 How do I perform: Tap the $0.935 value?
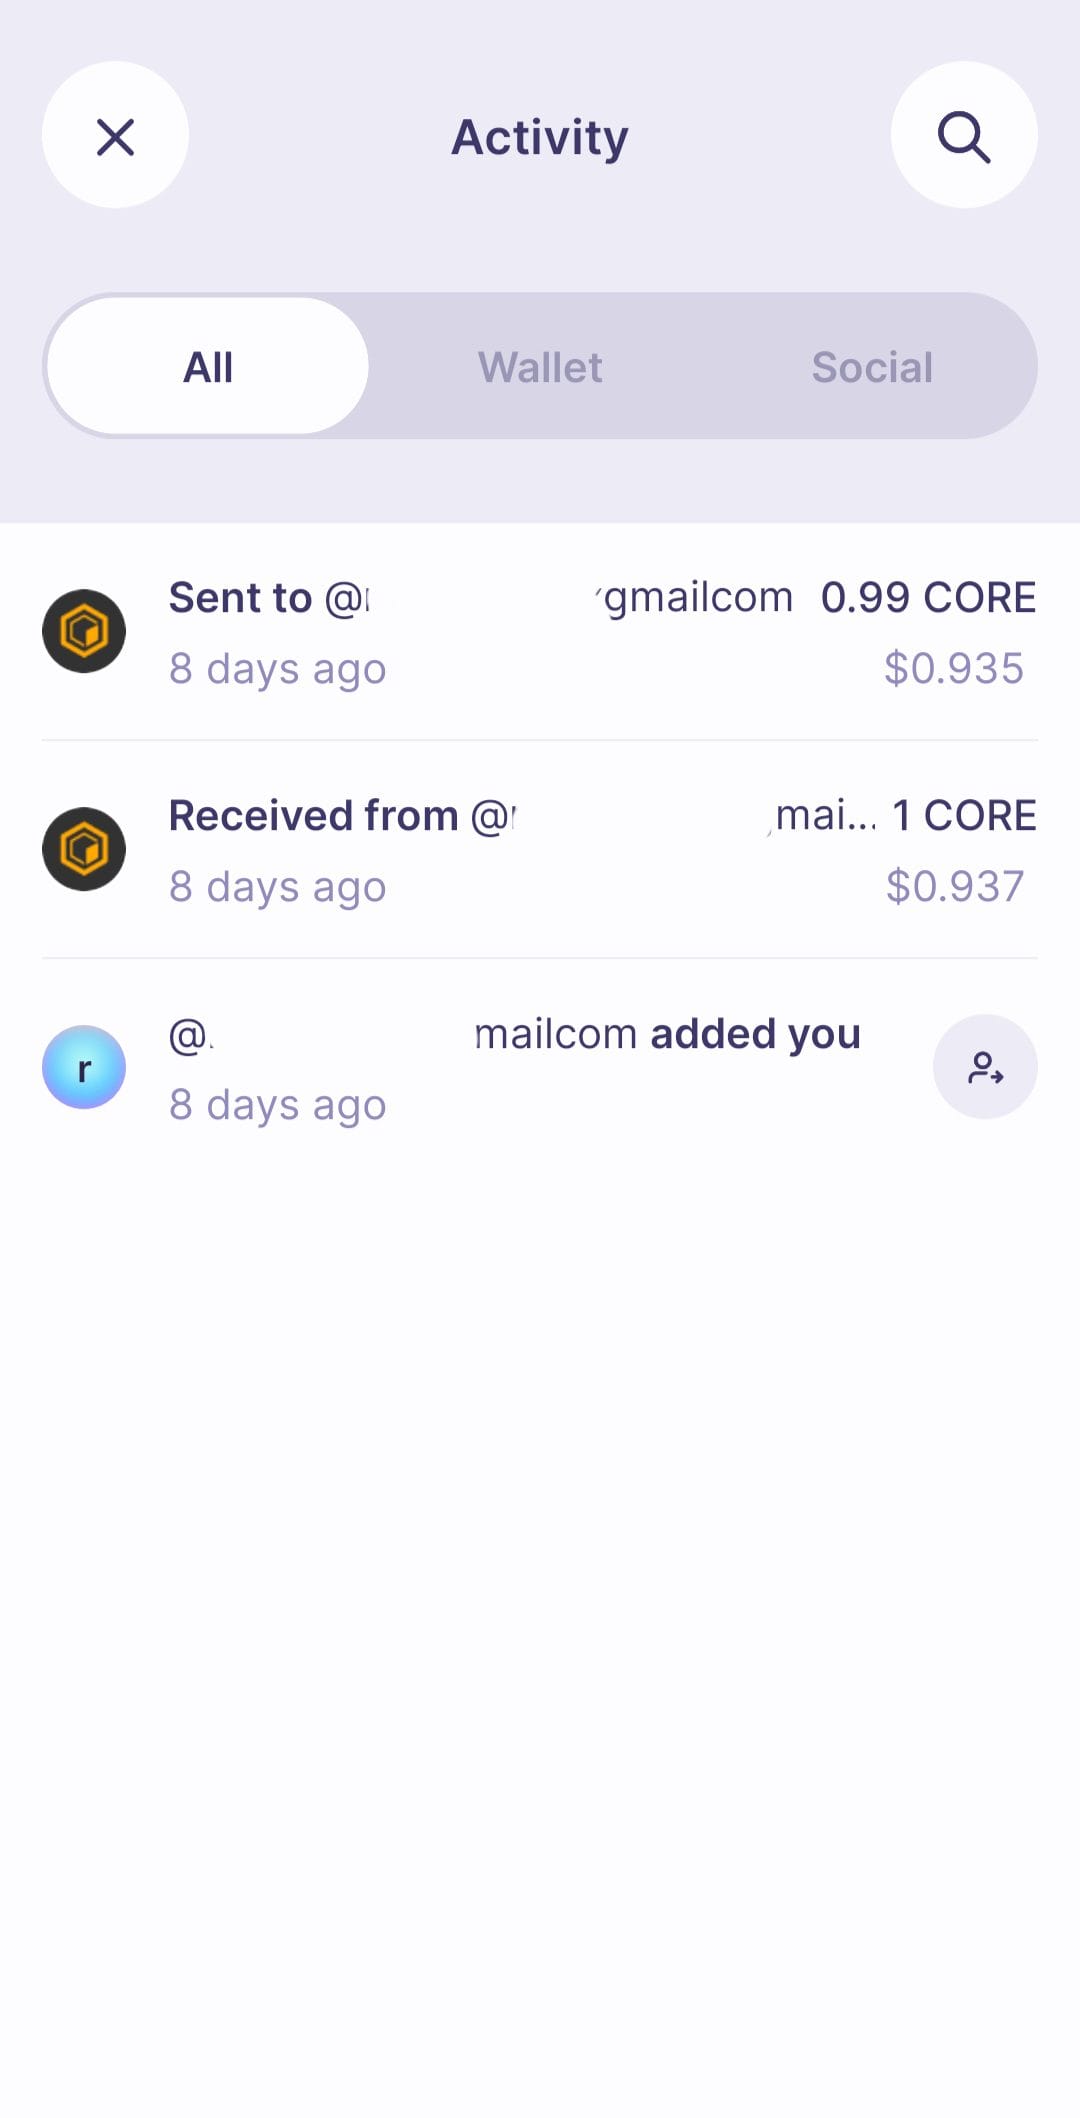954,668
